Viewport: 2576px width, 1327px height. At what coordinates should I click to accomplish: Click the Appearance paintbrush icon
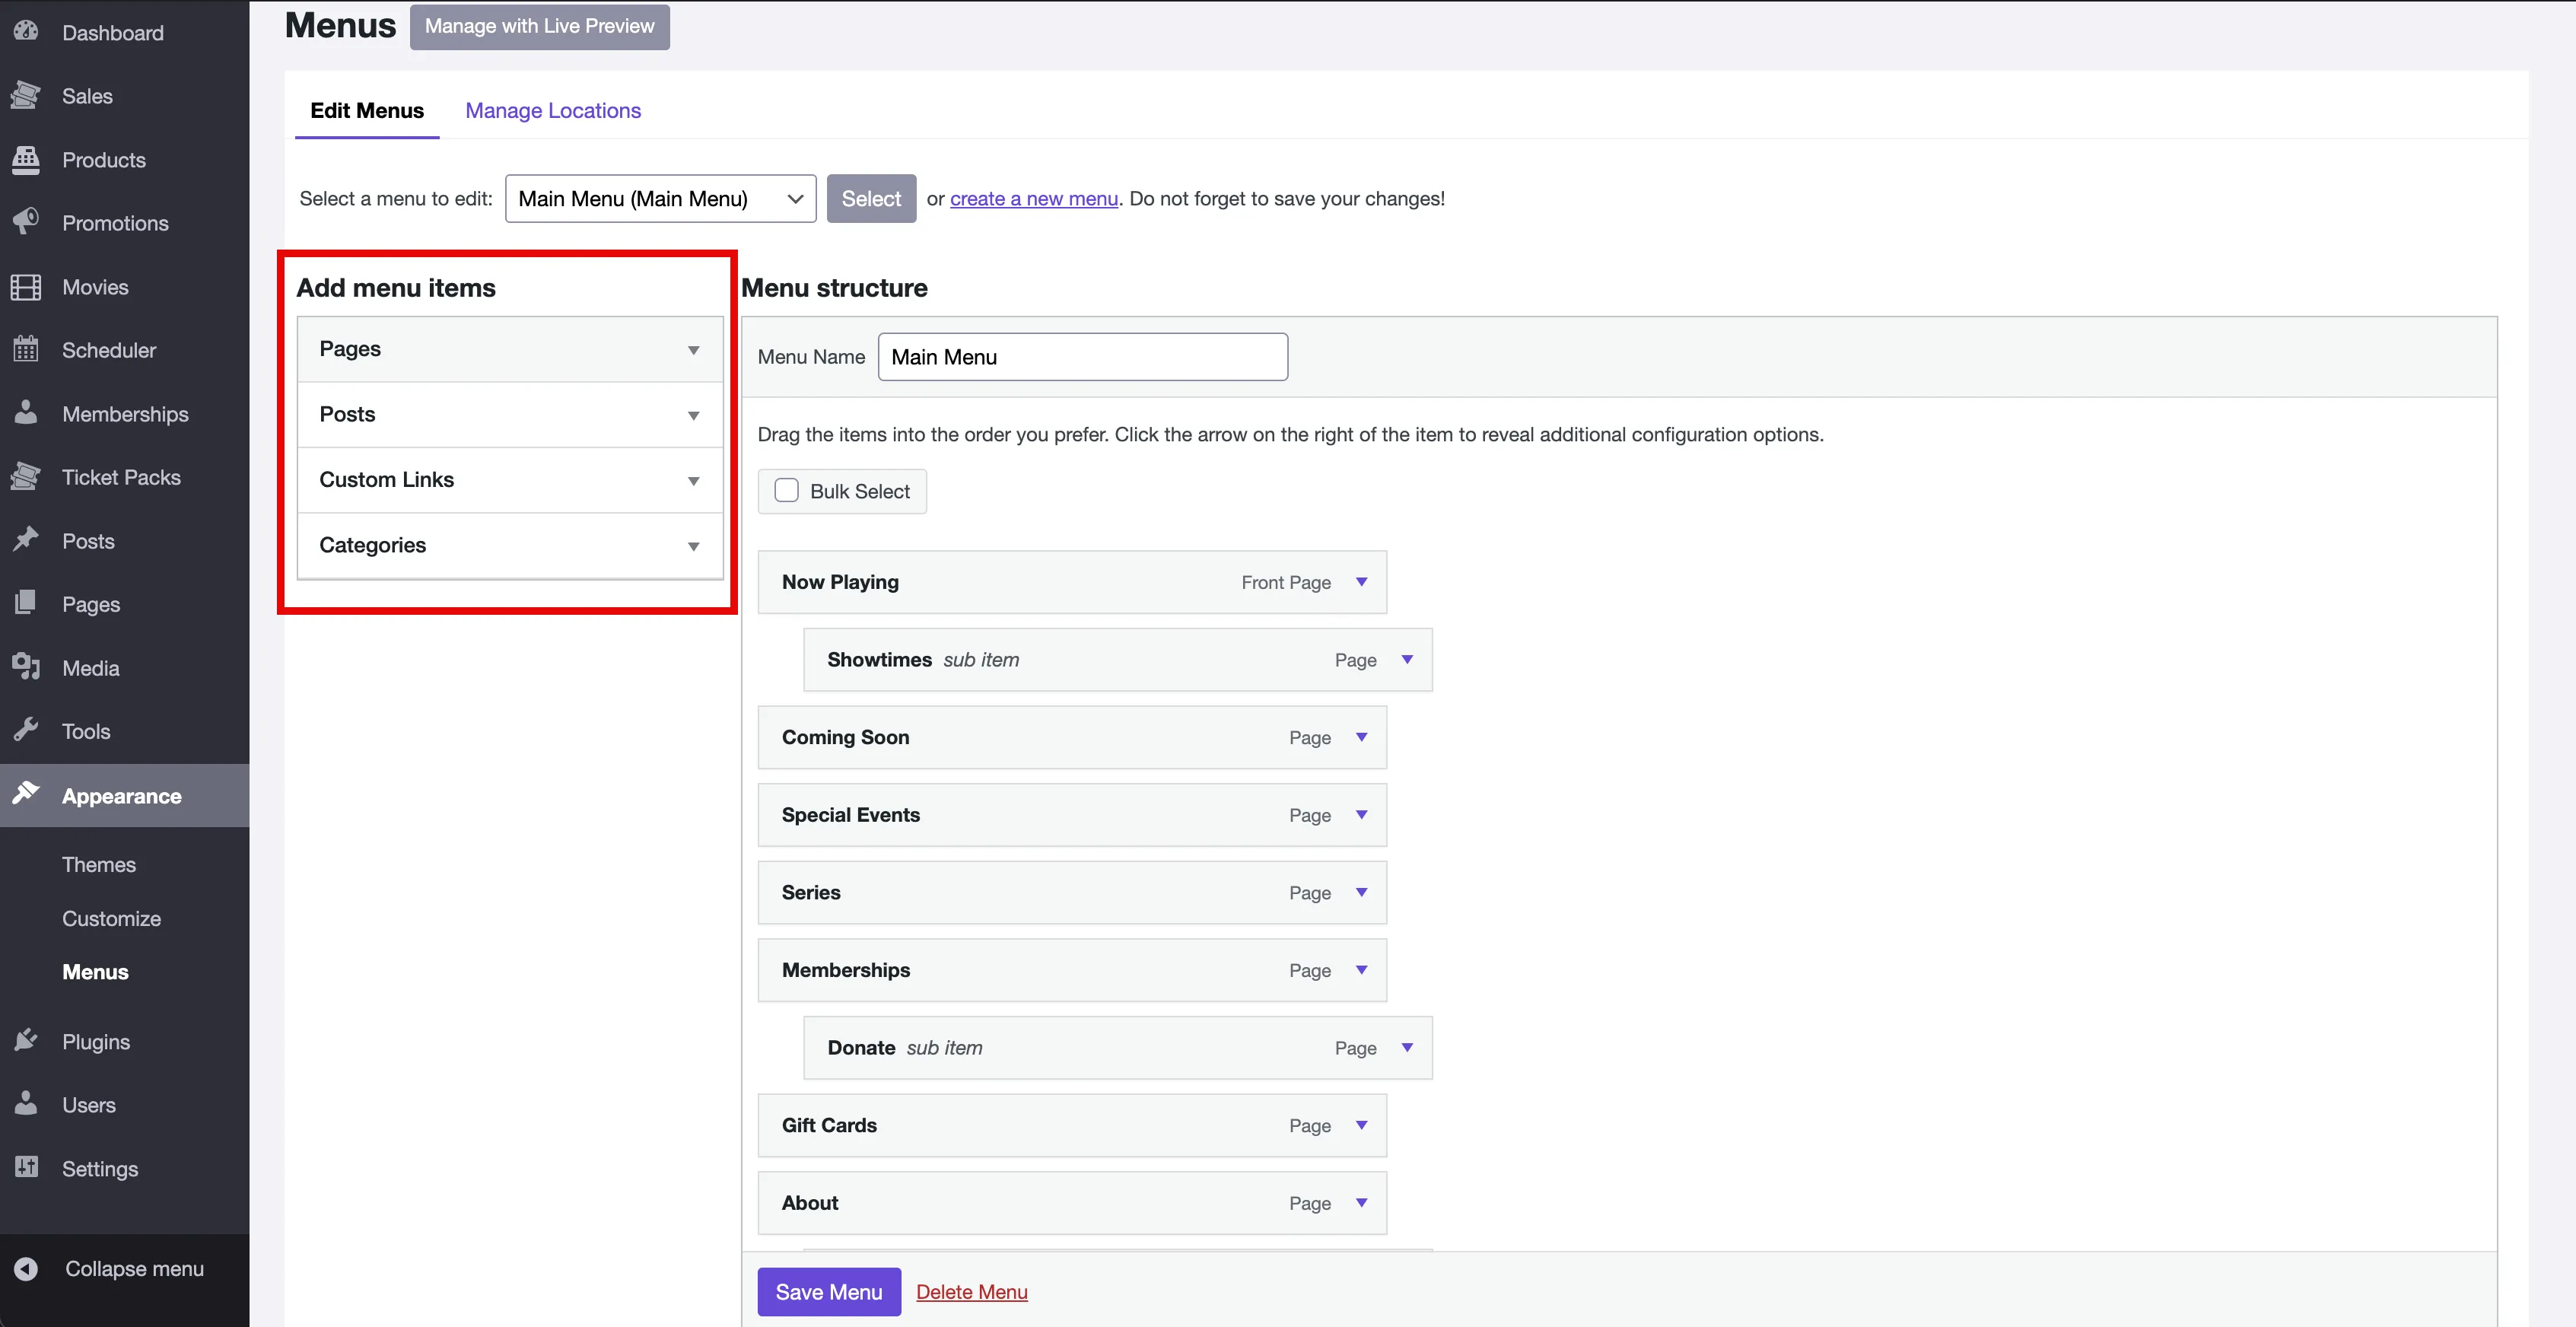point(26,794)
